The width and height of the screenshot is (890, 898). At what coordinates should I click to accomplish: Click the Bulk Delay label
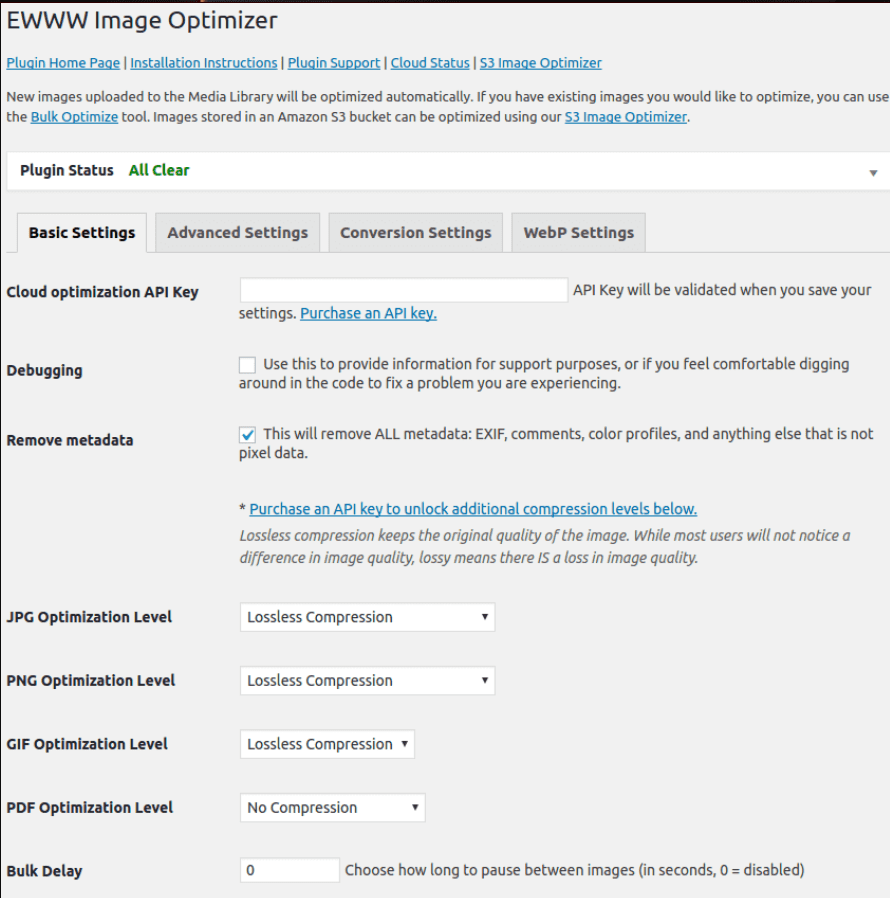(x=44, y=871)
